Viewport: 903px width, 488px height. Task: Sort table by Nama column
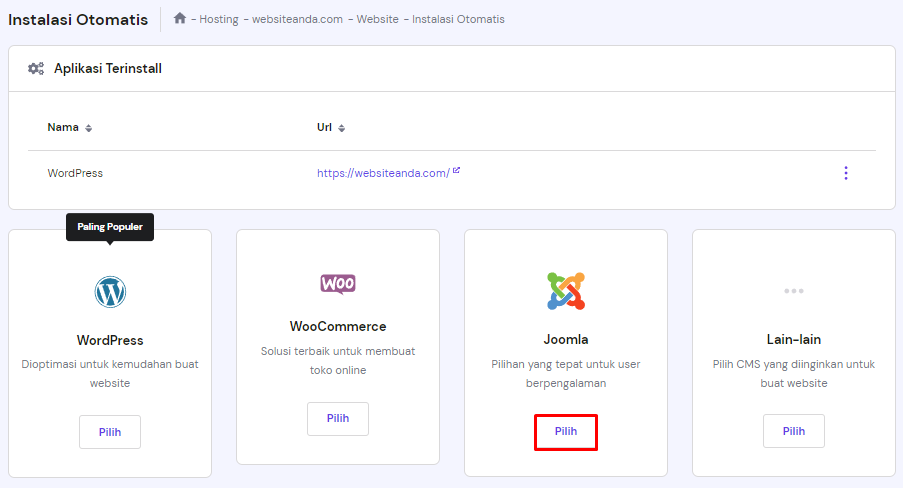click(70, 127)
